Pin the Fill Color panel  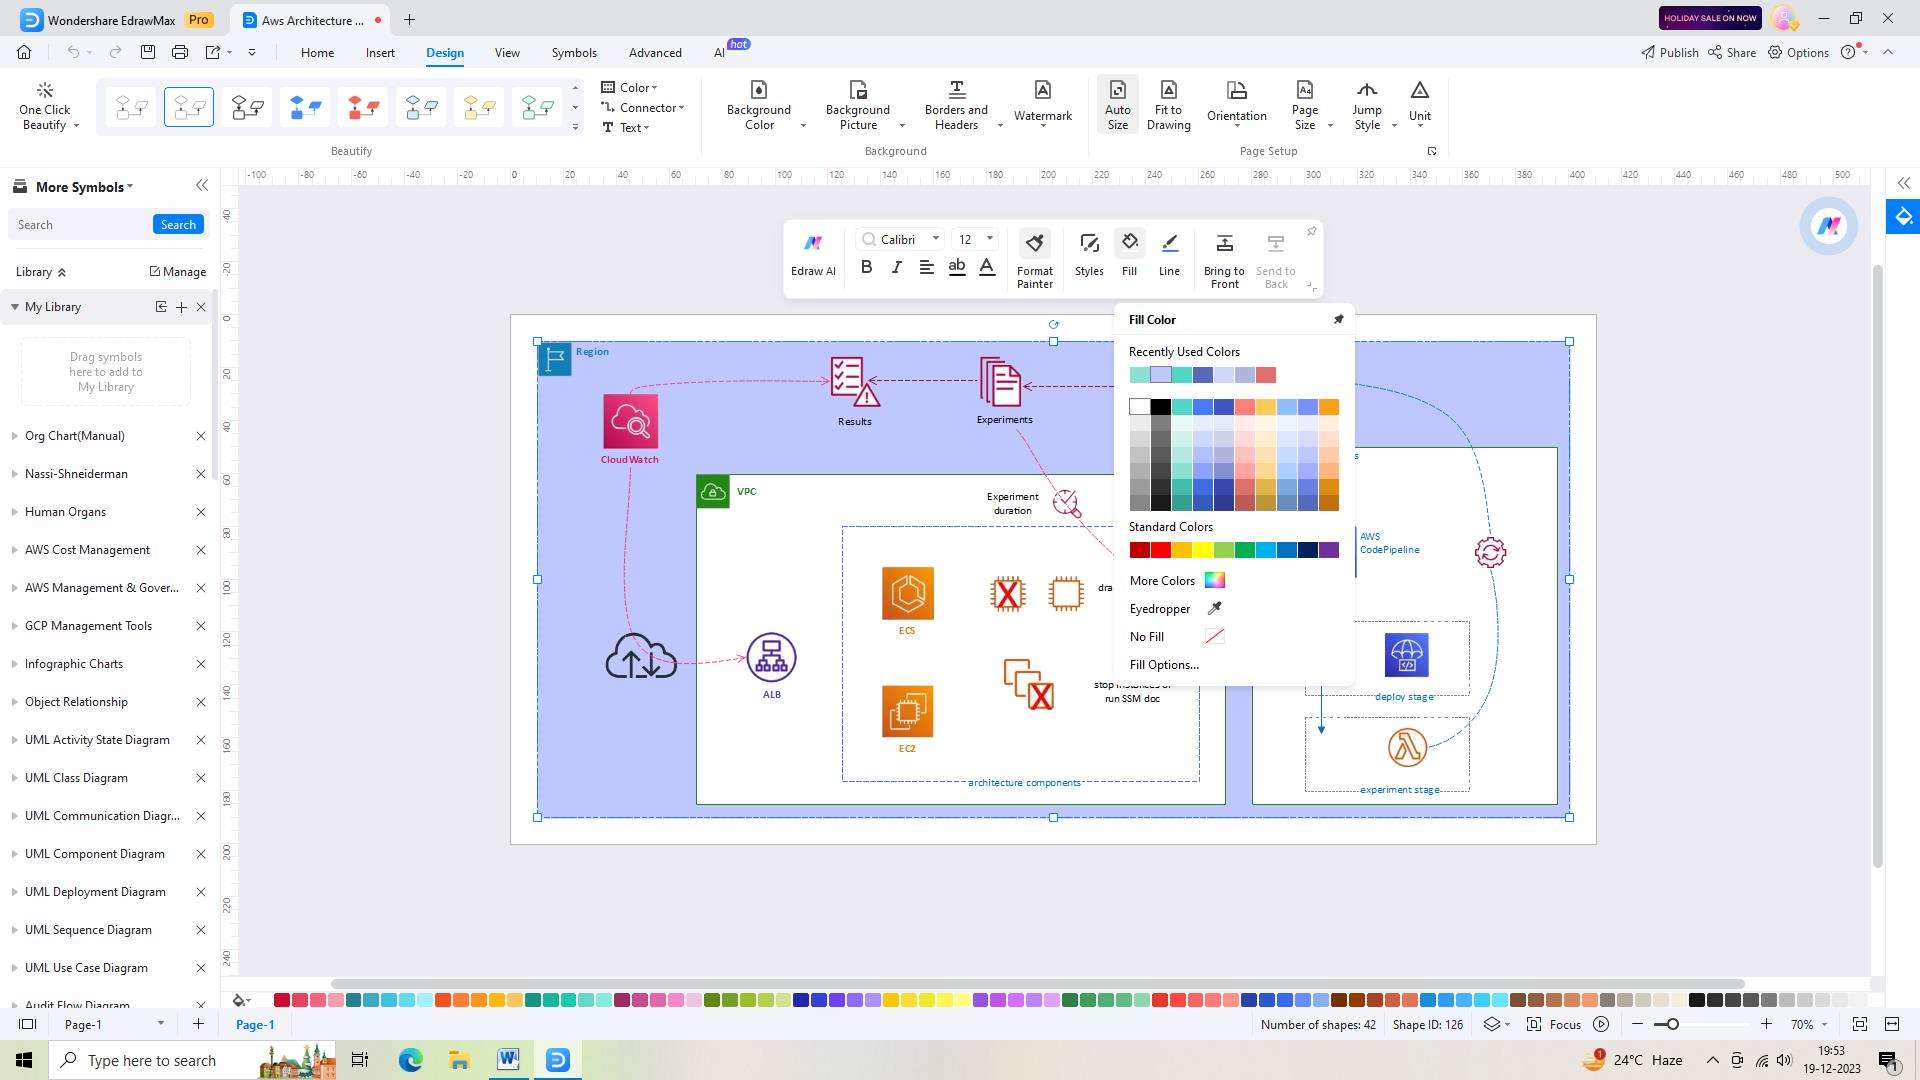[1338, 319]
